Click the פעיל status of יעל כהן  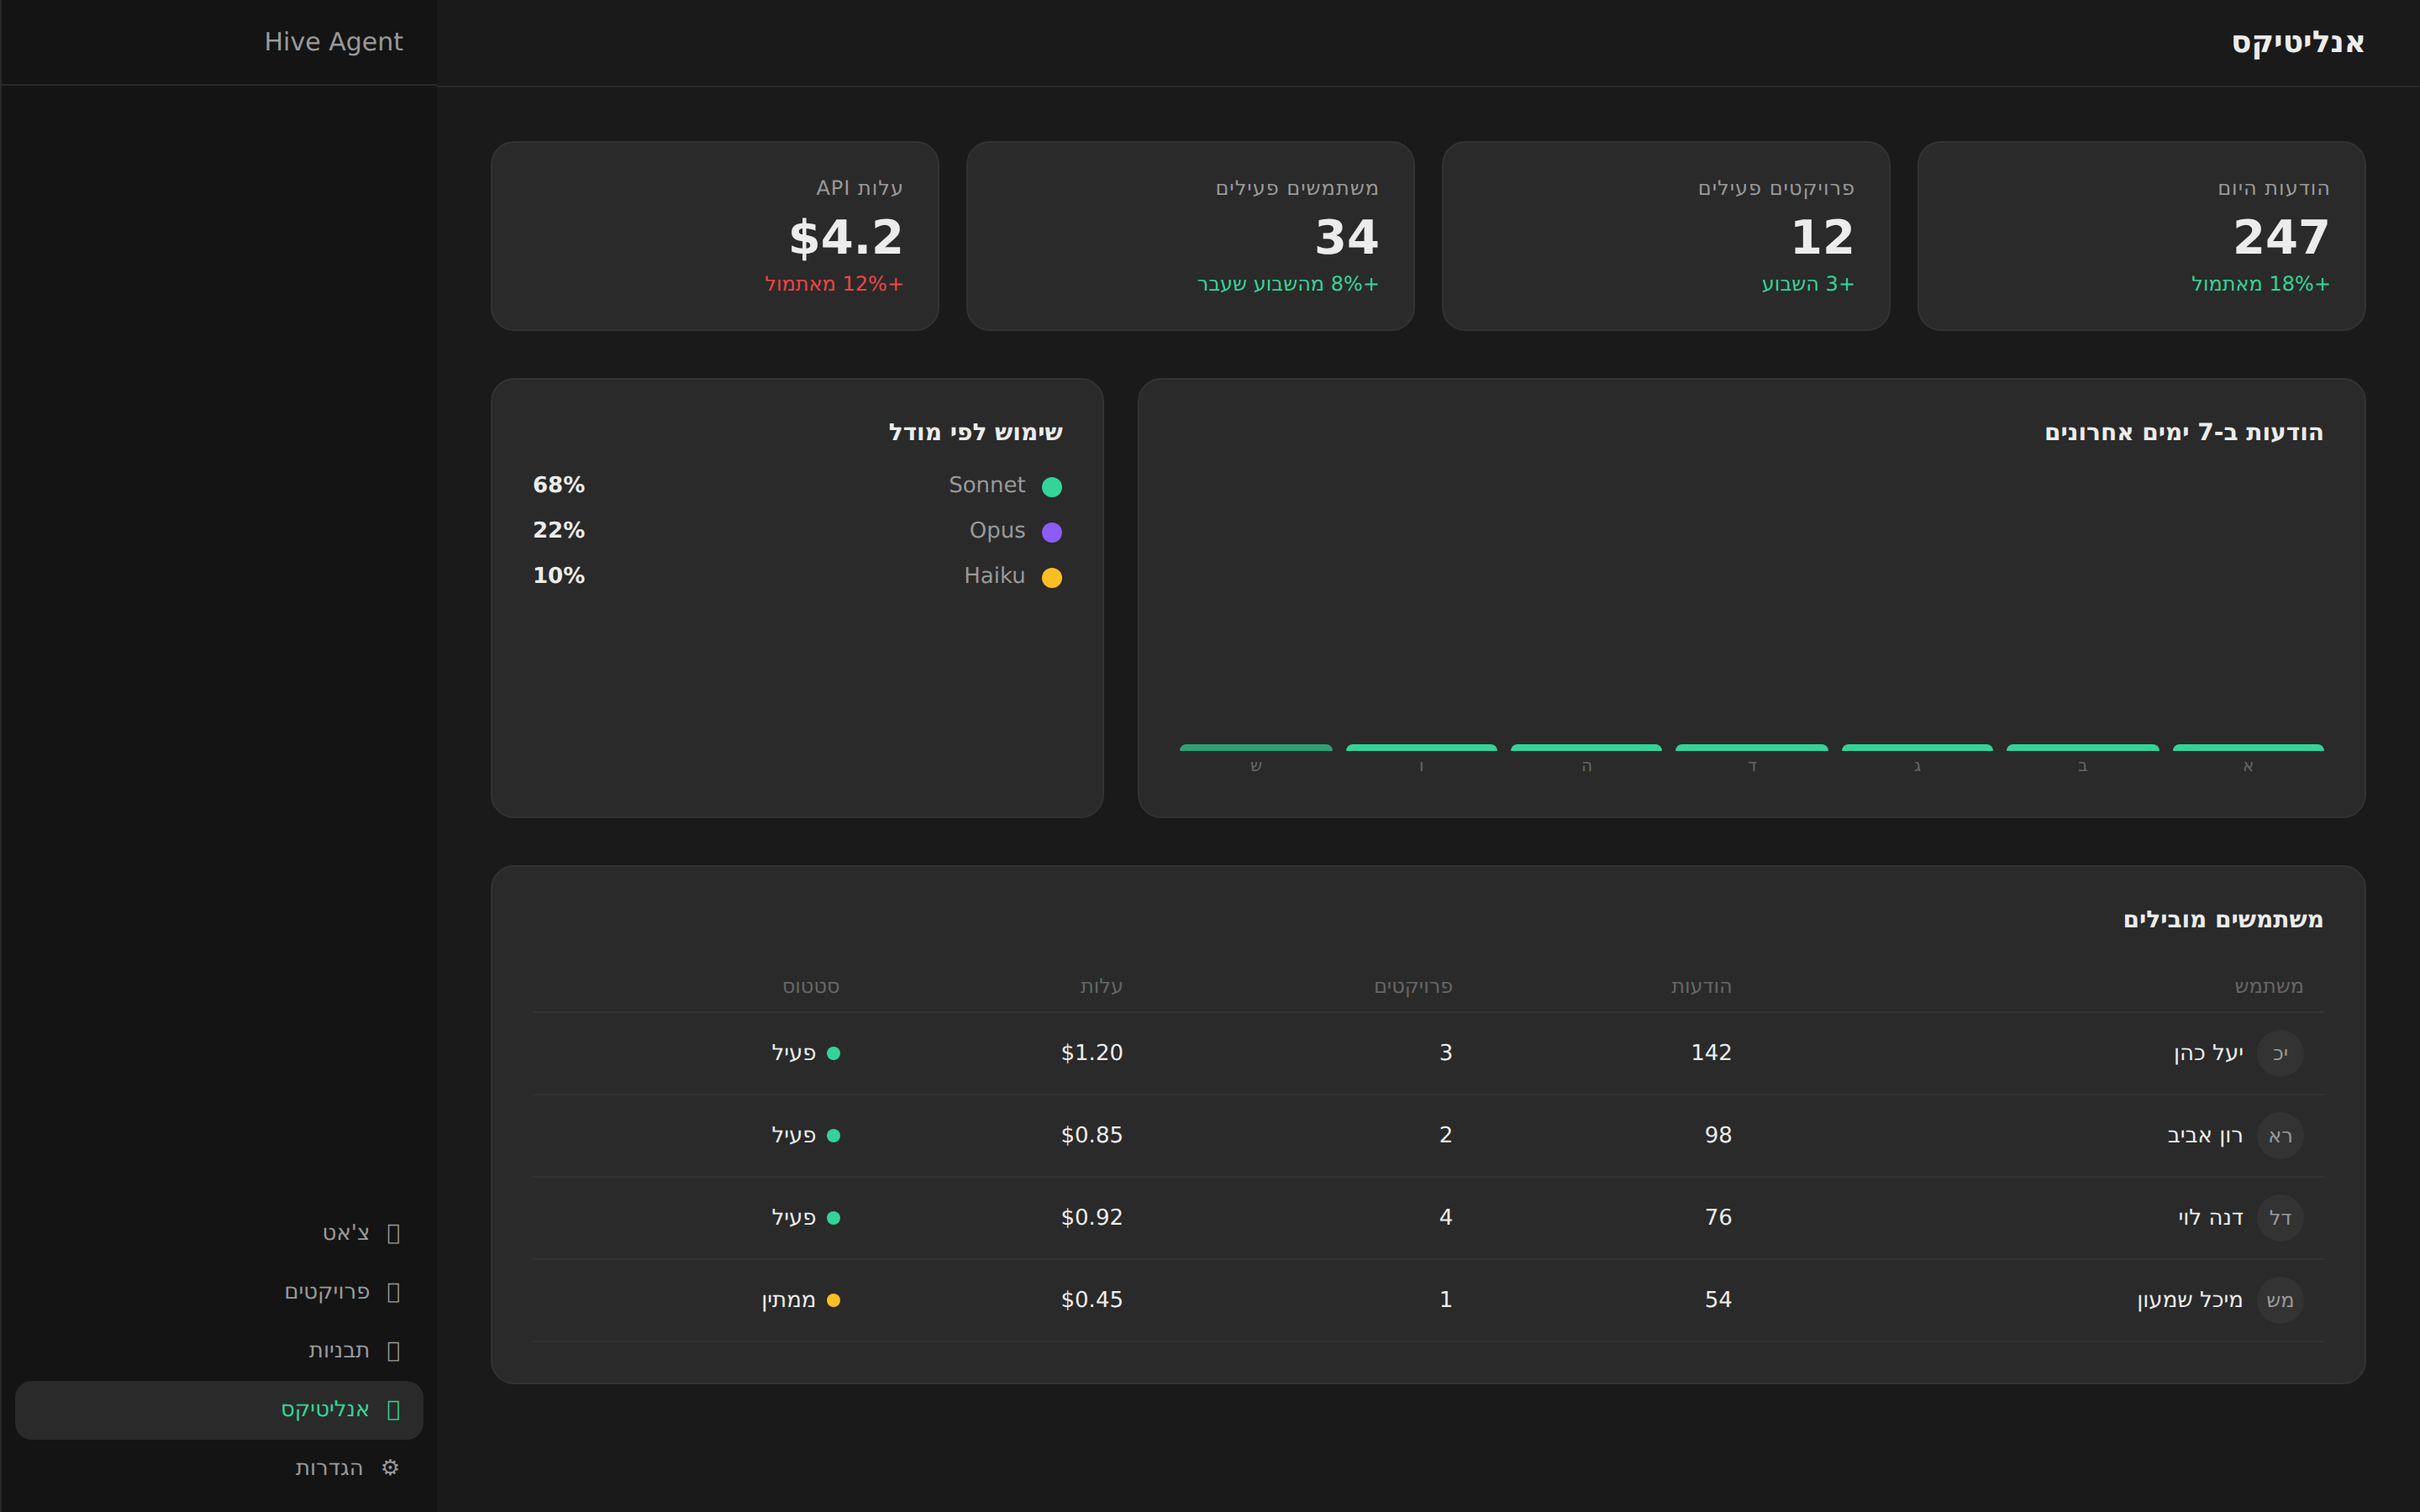(x=806, y=1053)
